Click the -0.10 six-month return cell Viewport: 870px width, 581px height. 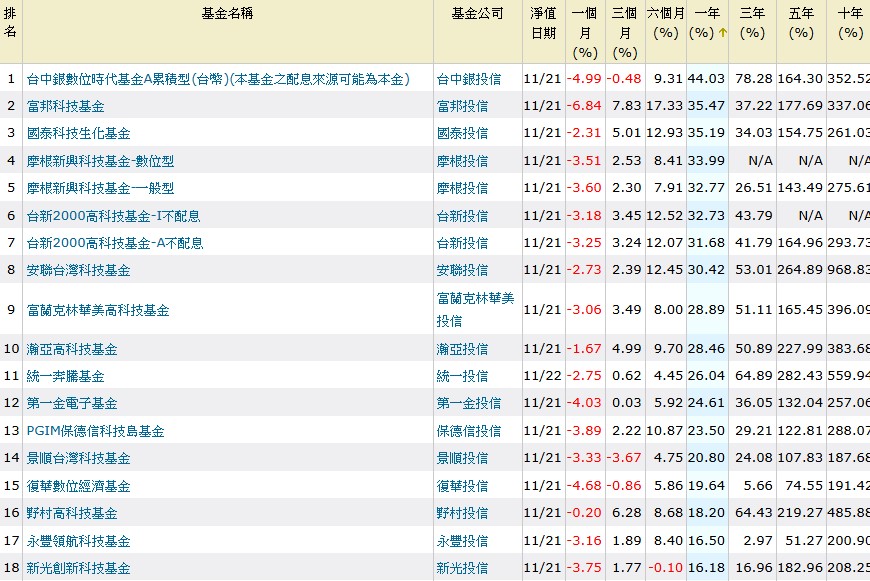[x=665, y=568]
